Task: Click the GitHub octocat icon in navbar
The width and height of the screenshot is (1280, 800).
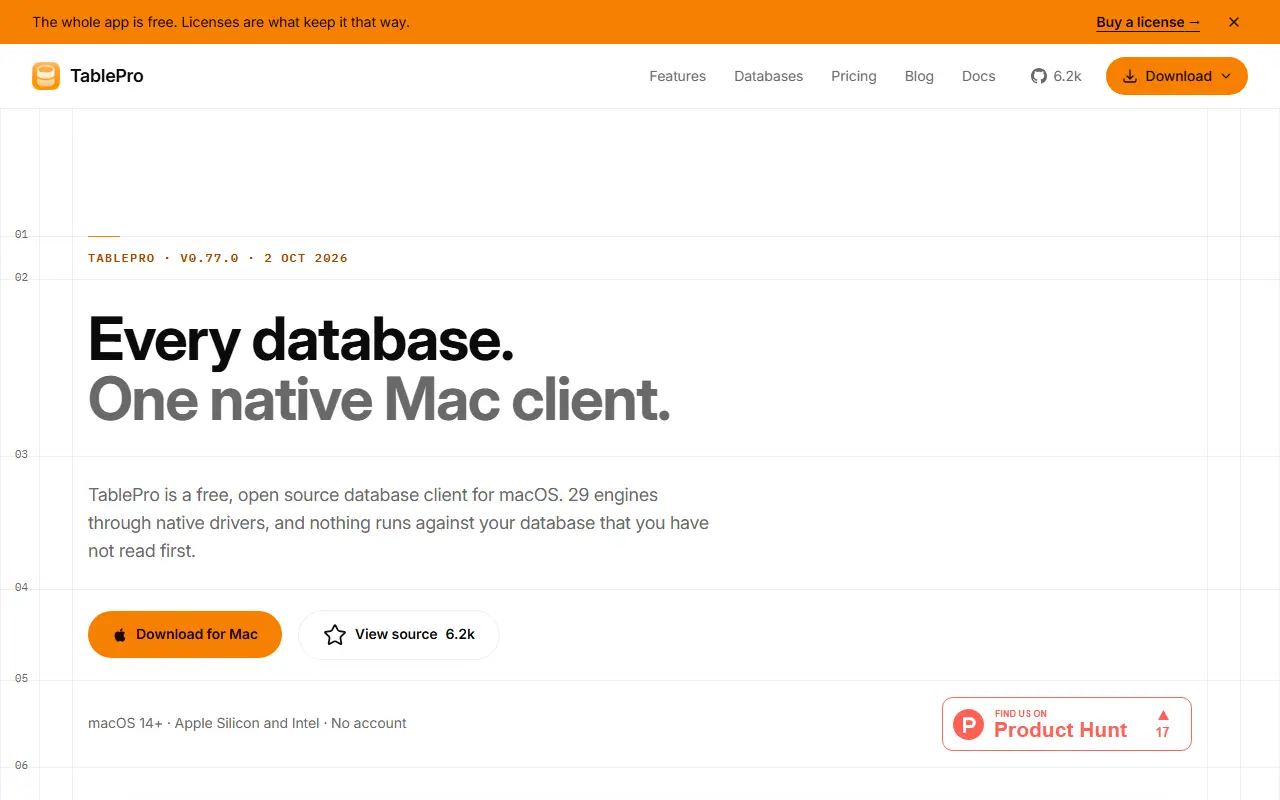Action: 1039,76
